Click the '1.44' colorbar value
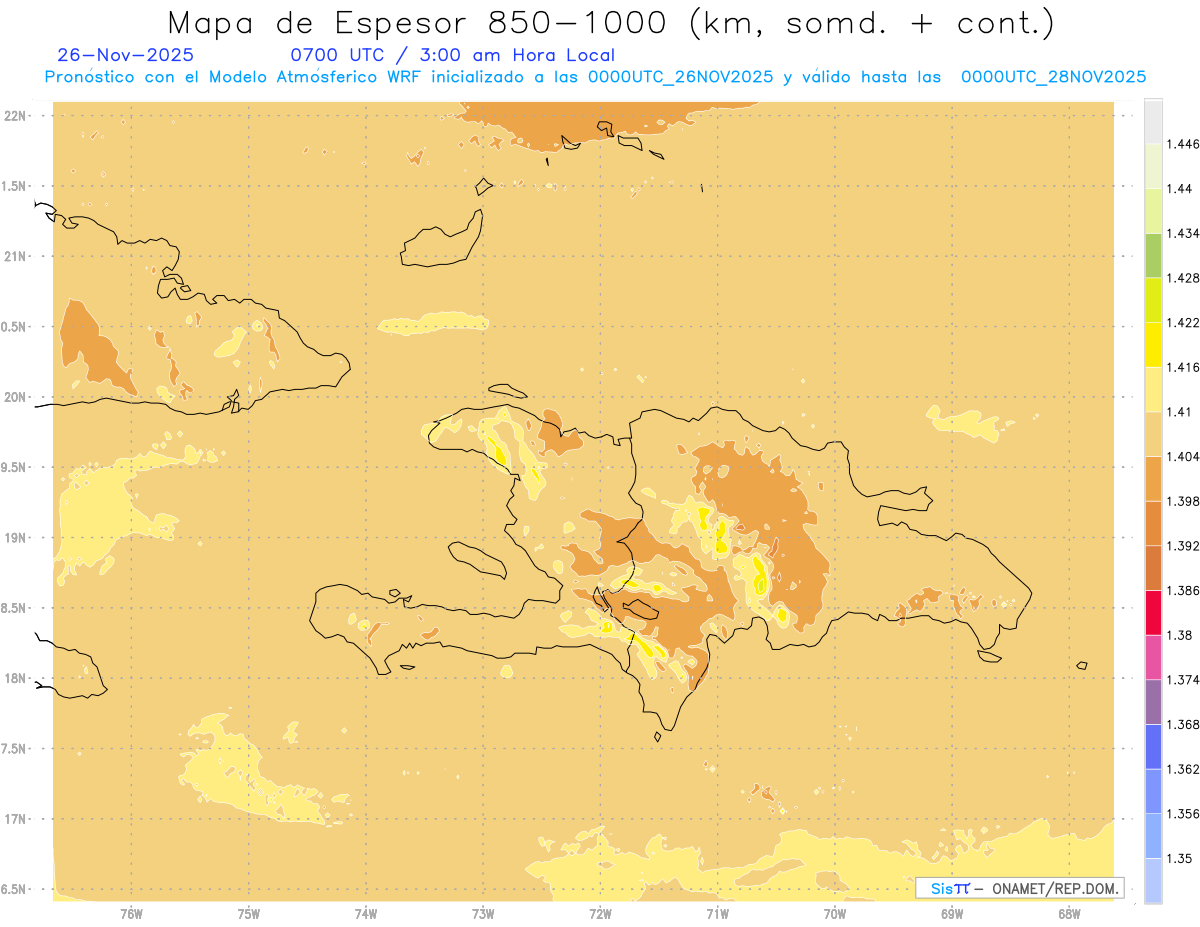The width and height of the screenshot is (1200, 927). [1179, 188]
